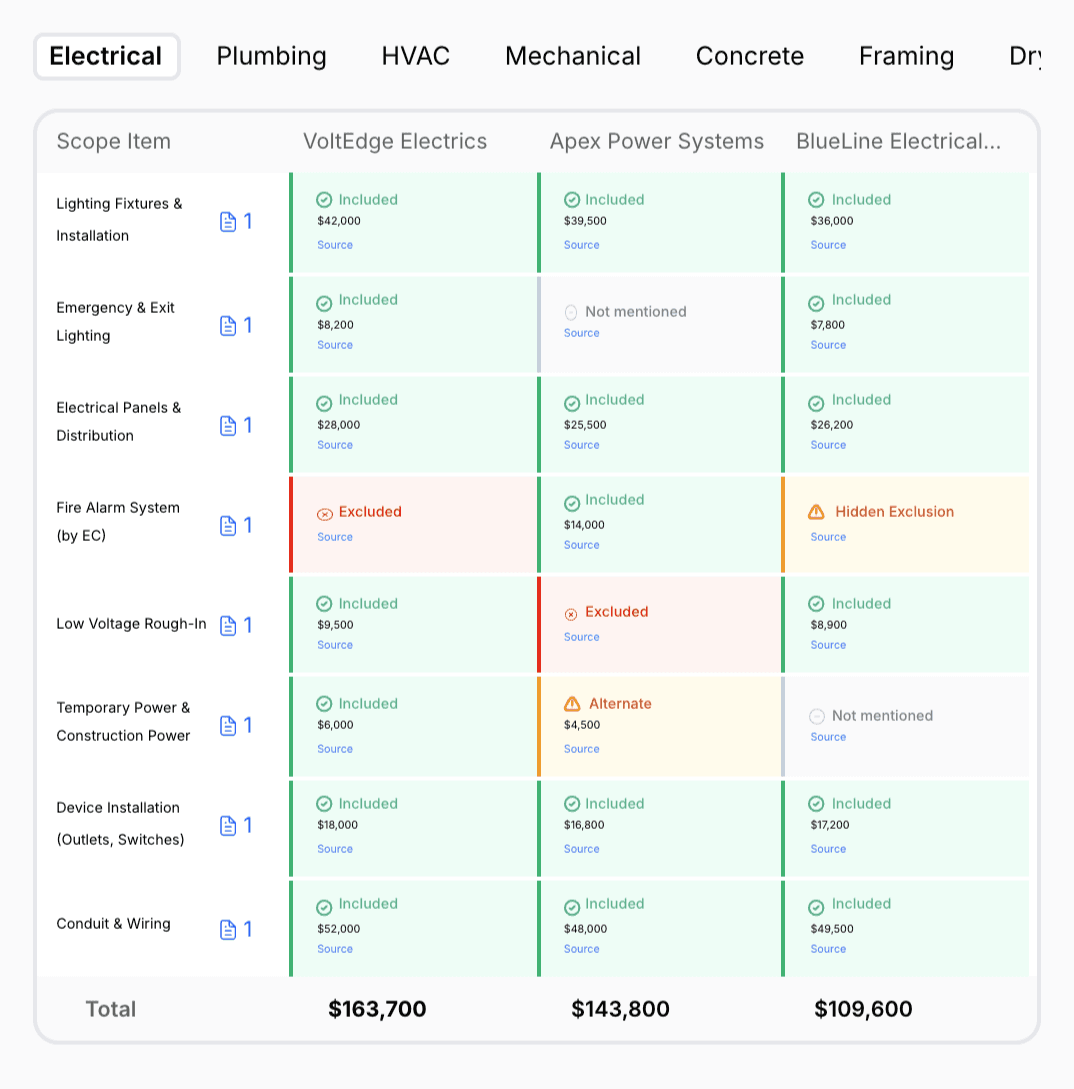Open Source link for Apex Emergency Lighting
Image resolution: width=1074 pixels, height=1089 pixels.
tap(581, 333)
